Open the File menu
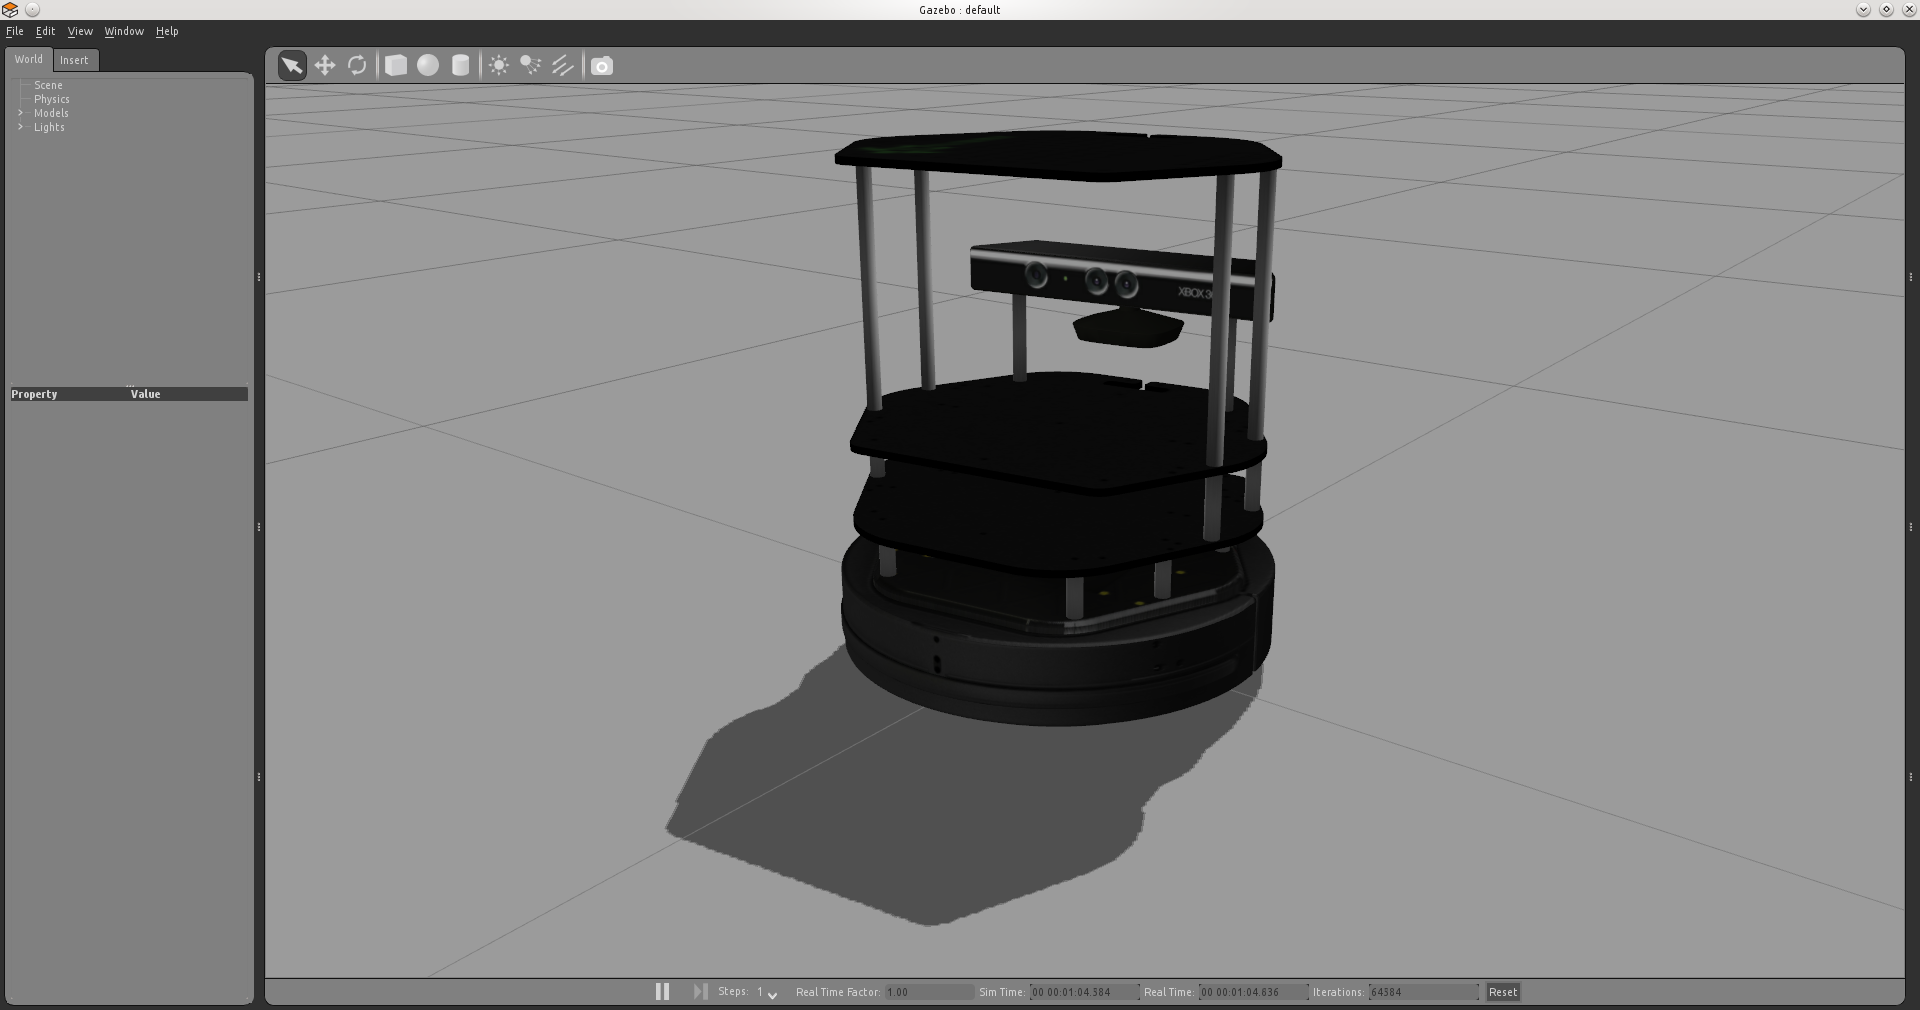This screenshot has height=1010, width=1920. [15, 31]
